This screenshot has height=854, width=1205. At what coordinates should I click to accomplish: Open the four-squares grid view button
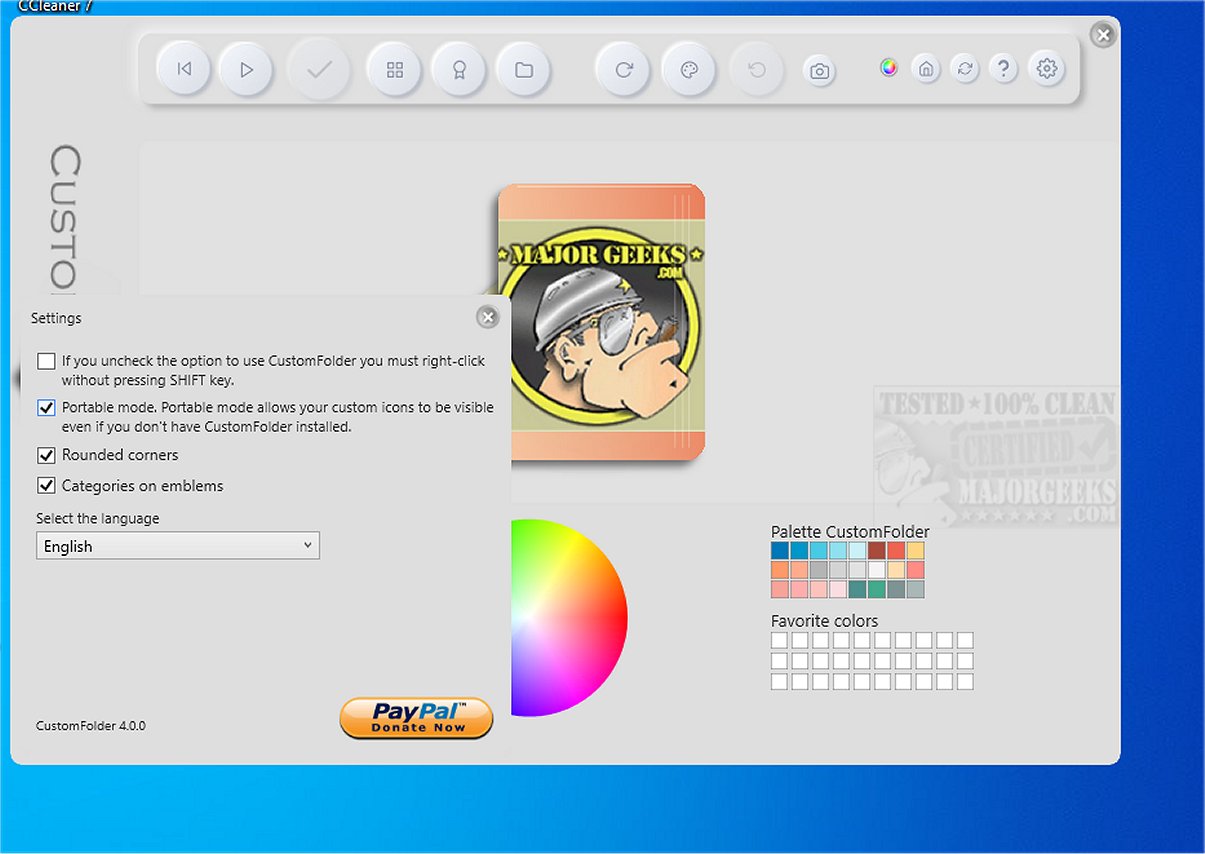395,70
